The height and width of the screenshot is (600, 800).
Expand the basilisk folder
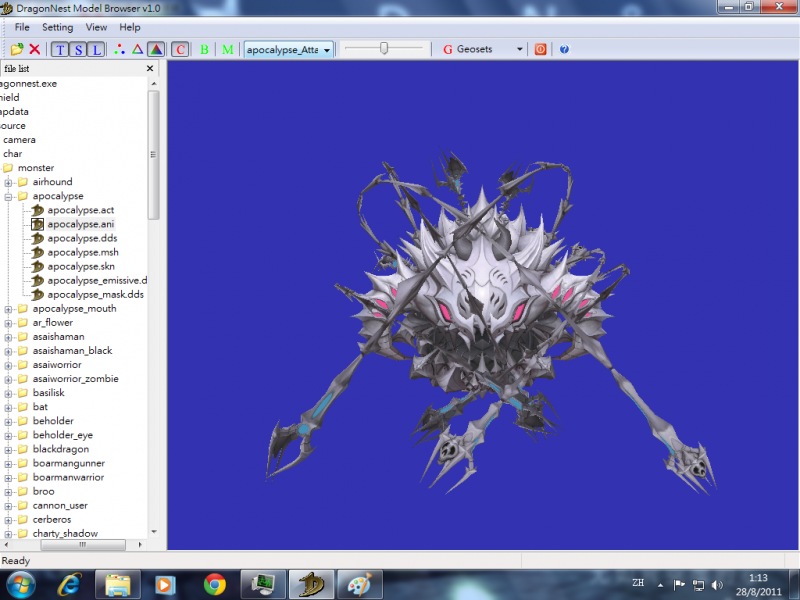[8, 394]
